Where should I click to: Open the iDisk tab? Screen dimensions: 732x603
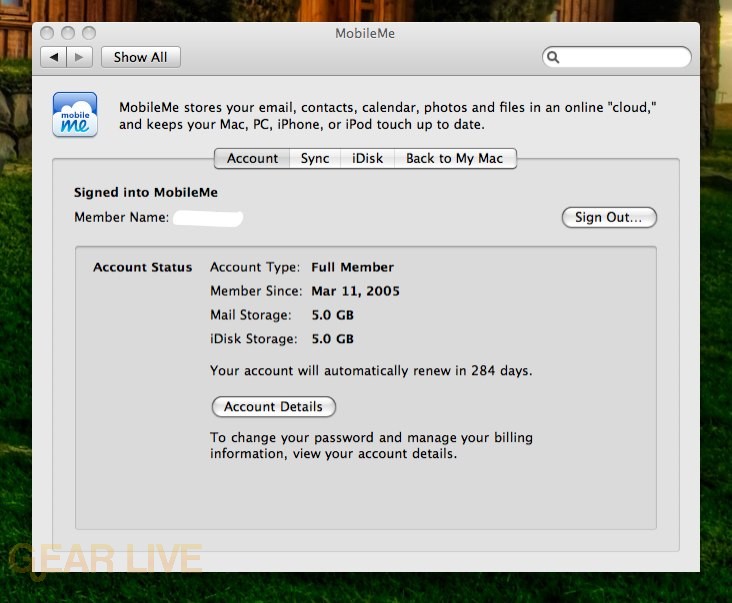[367, 158]
